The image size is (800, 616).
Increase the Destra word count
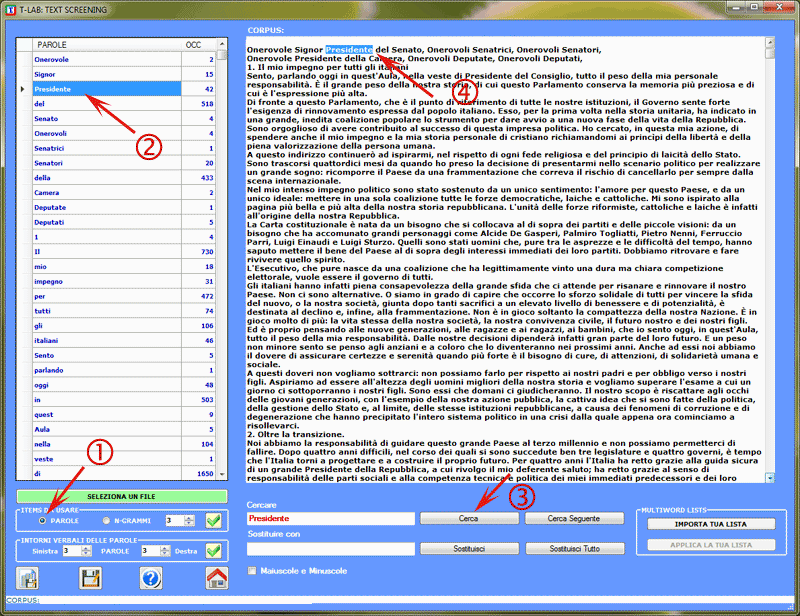(x=165, y=549)
